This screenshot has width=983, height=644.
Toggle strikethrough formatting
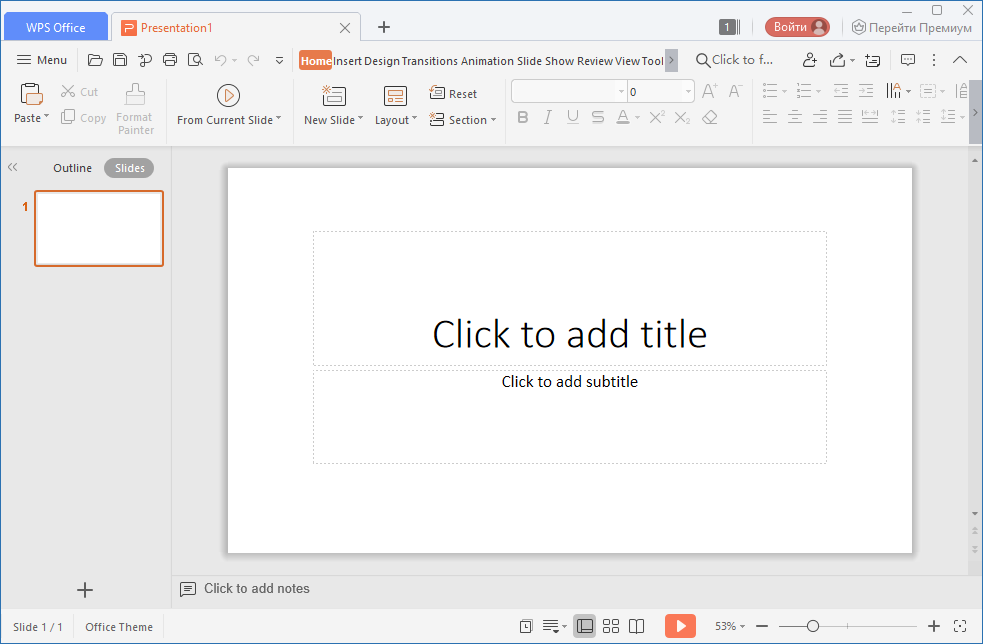(x=597, y=117)
